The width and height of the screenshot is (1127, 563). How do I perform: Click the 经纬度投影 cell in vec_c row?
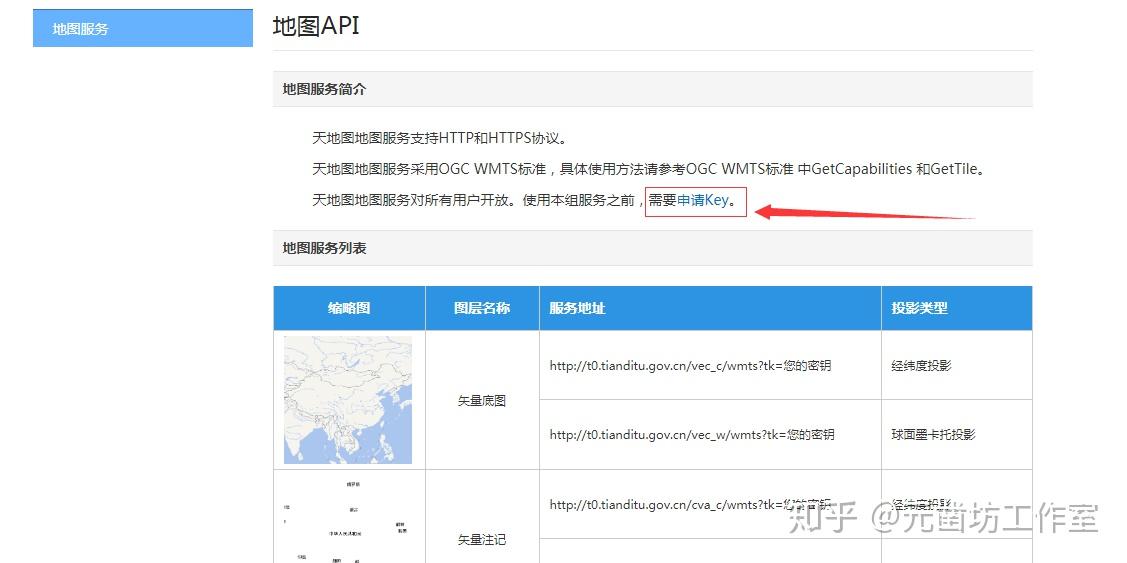click(957, 365)
